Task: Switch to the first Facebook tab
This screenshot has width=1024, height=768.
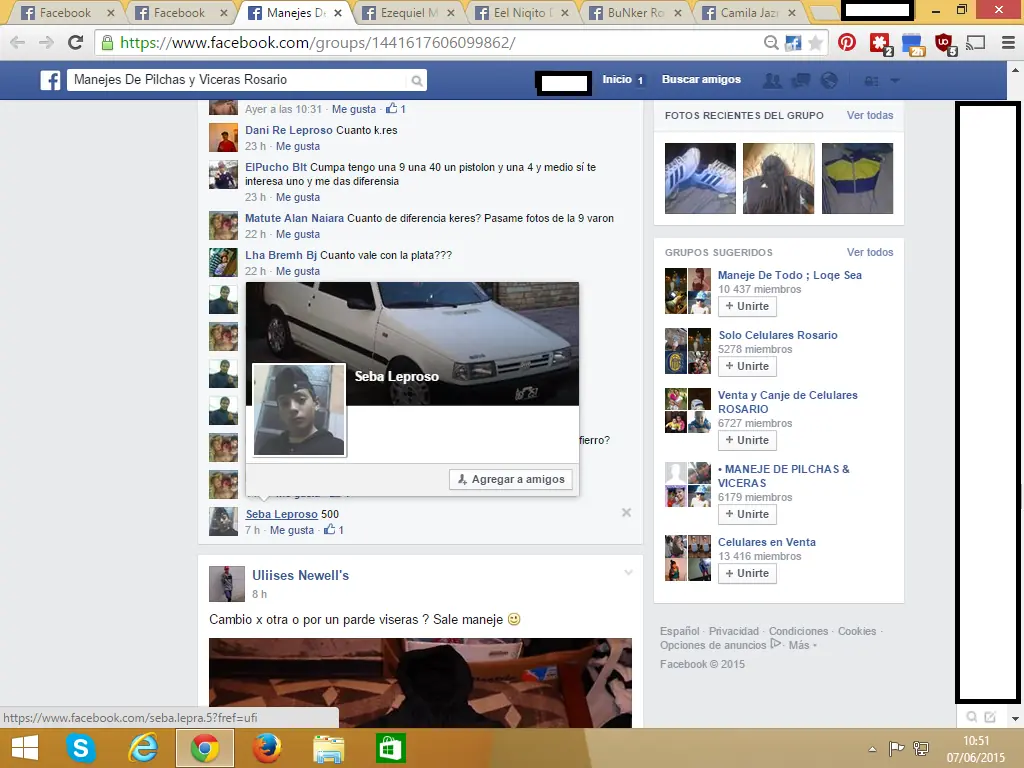Action: [65, 12]
